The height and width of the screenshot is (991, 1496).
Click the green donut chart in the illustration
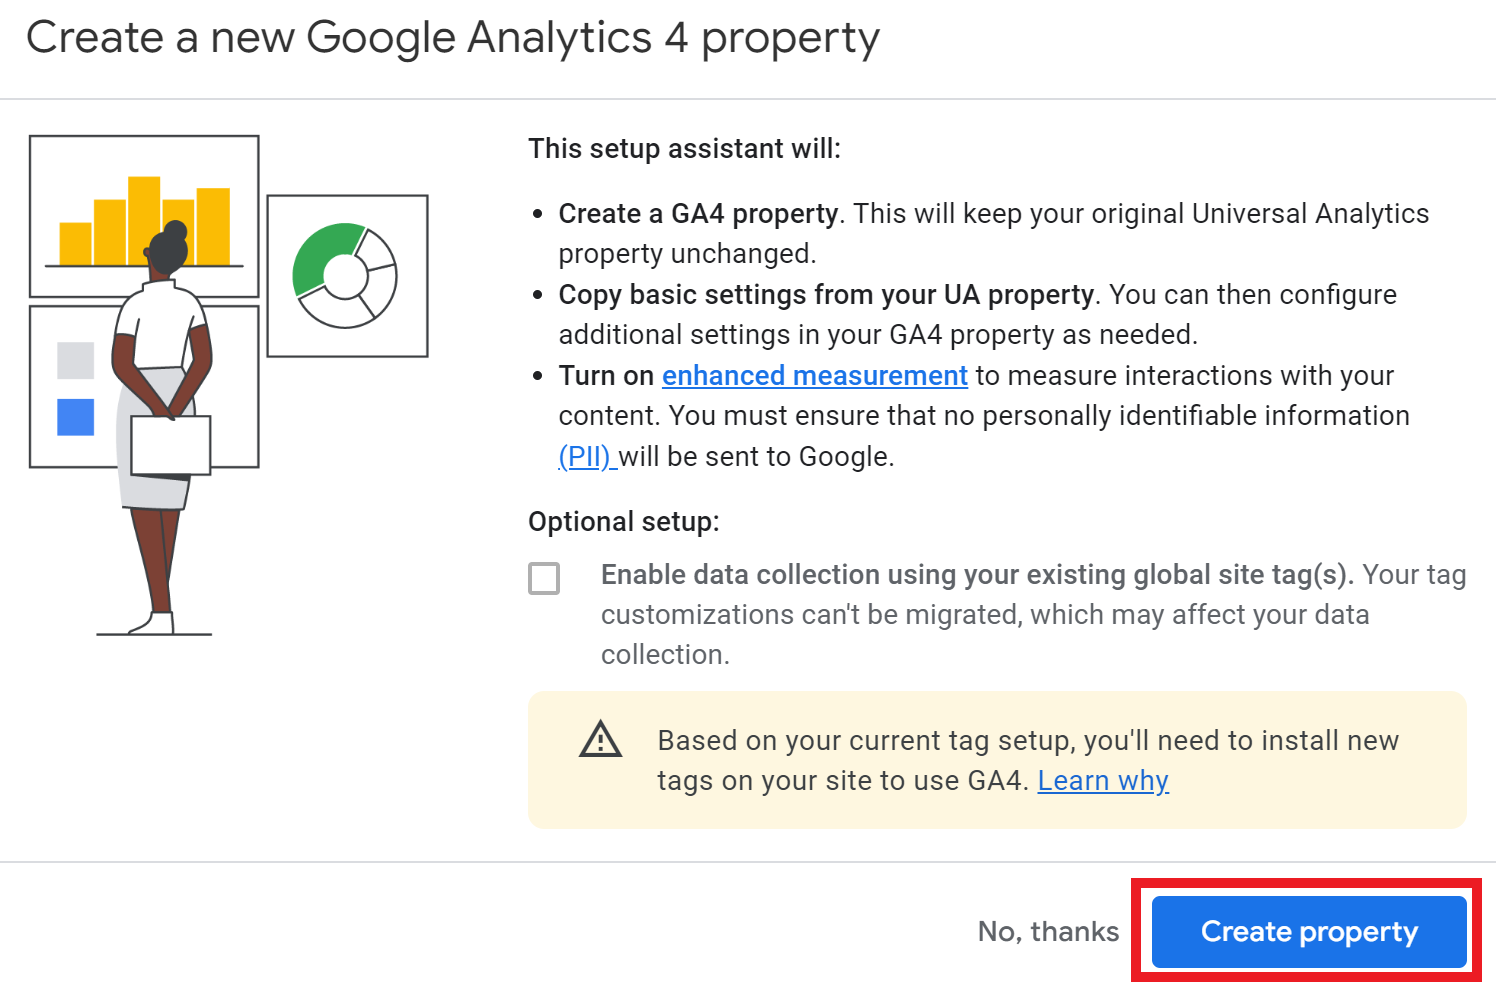(x=347, y=275)
